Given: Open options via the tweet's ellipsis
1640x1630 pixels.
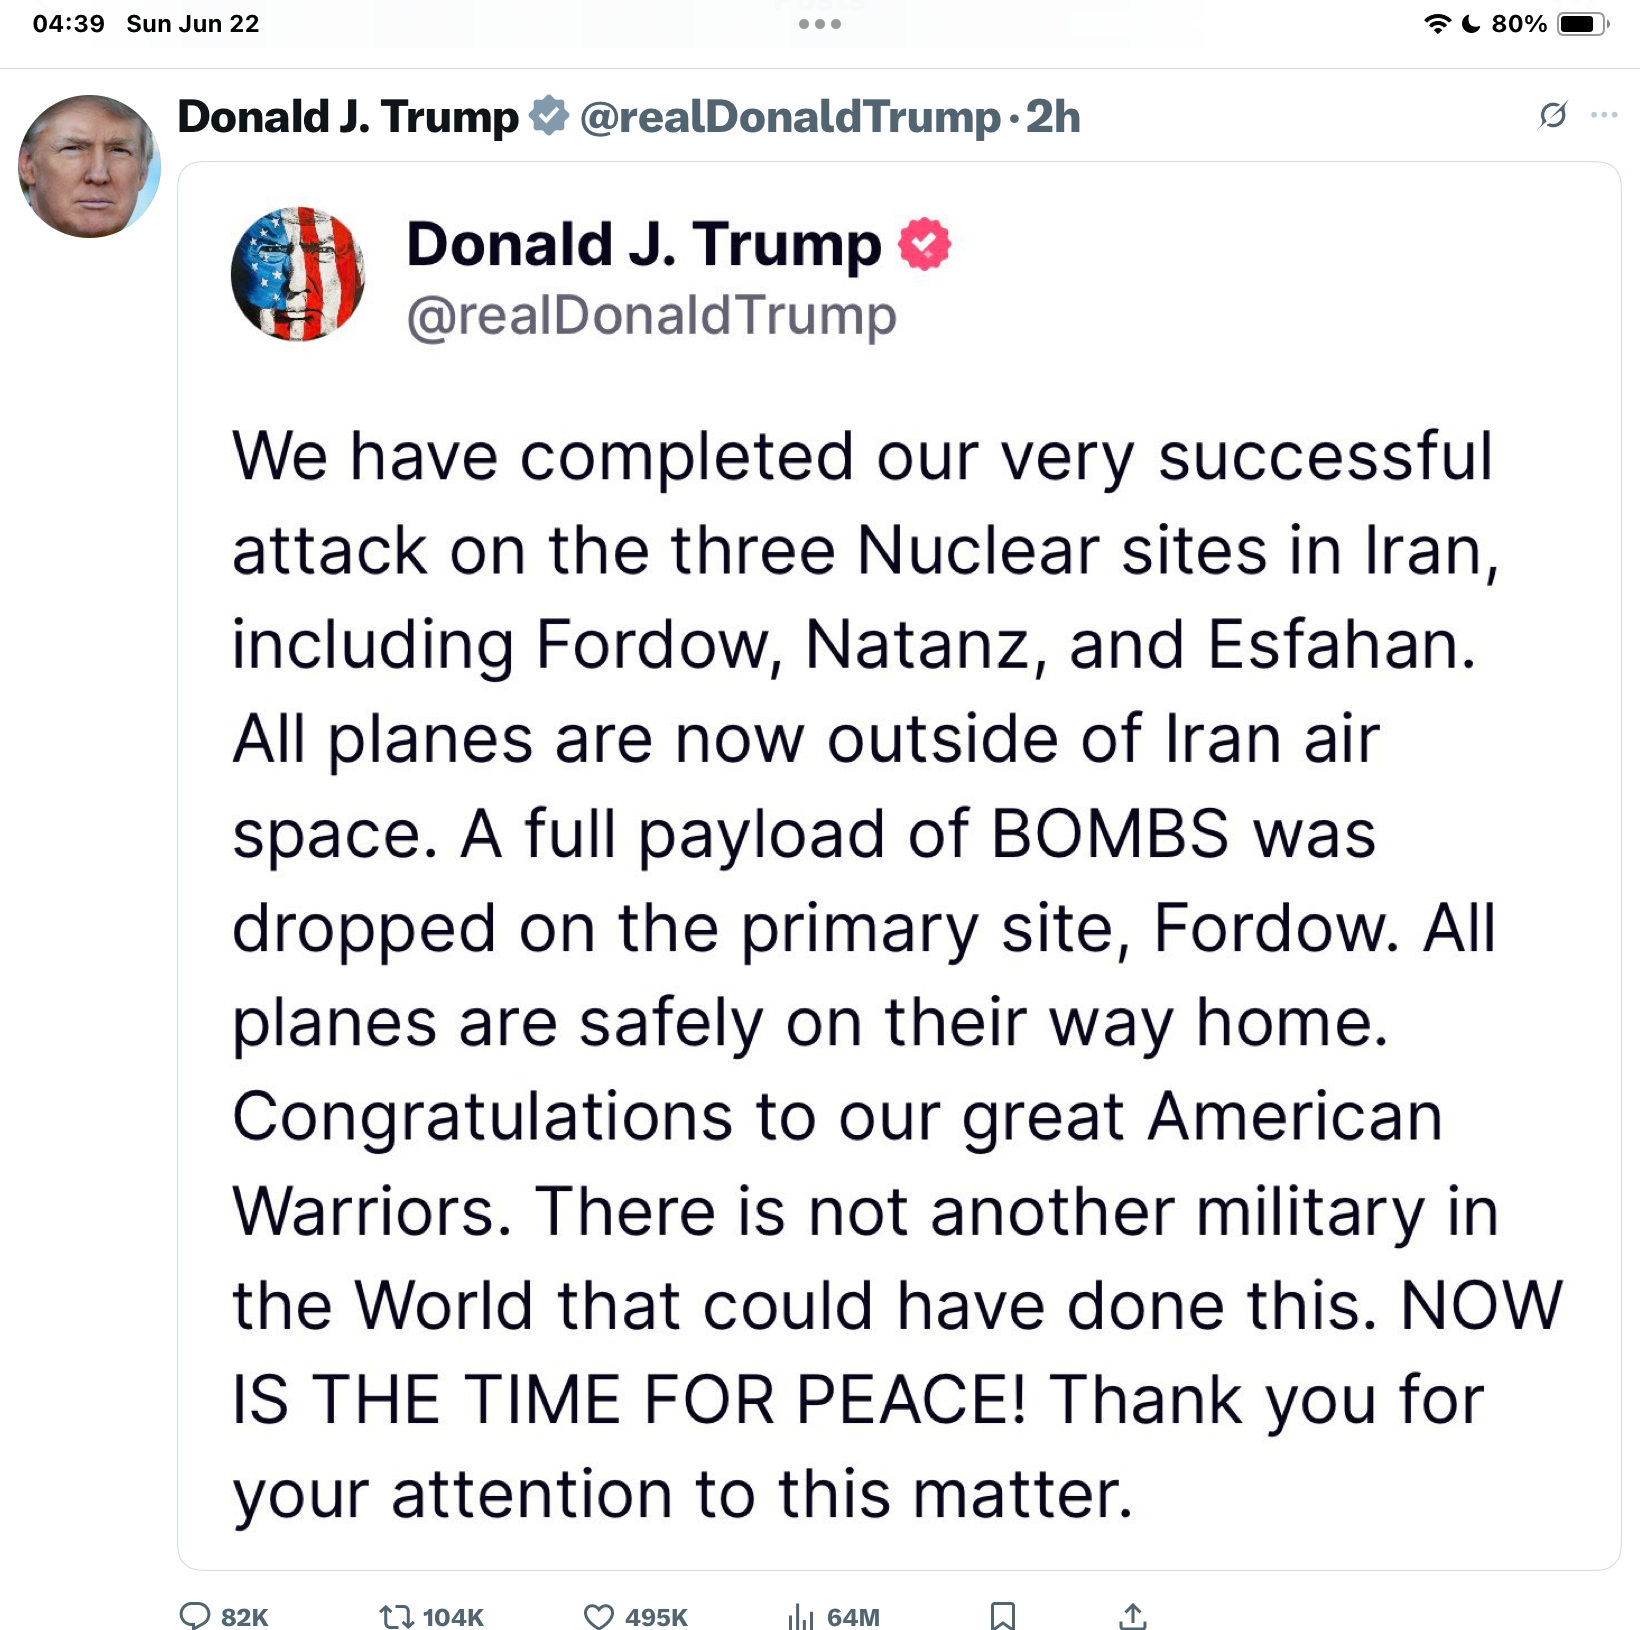Looking at the screenshot, I should coord(1604,113).
